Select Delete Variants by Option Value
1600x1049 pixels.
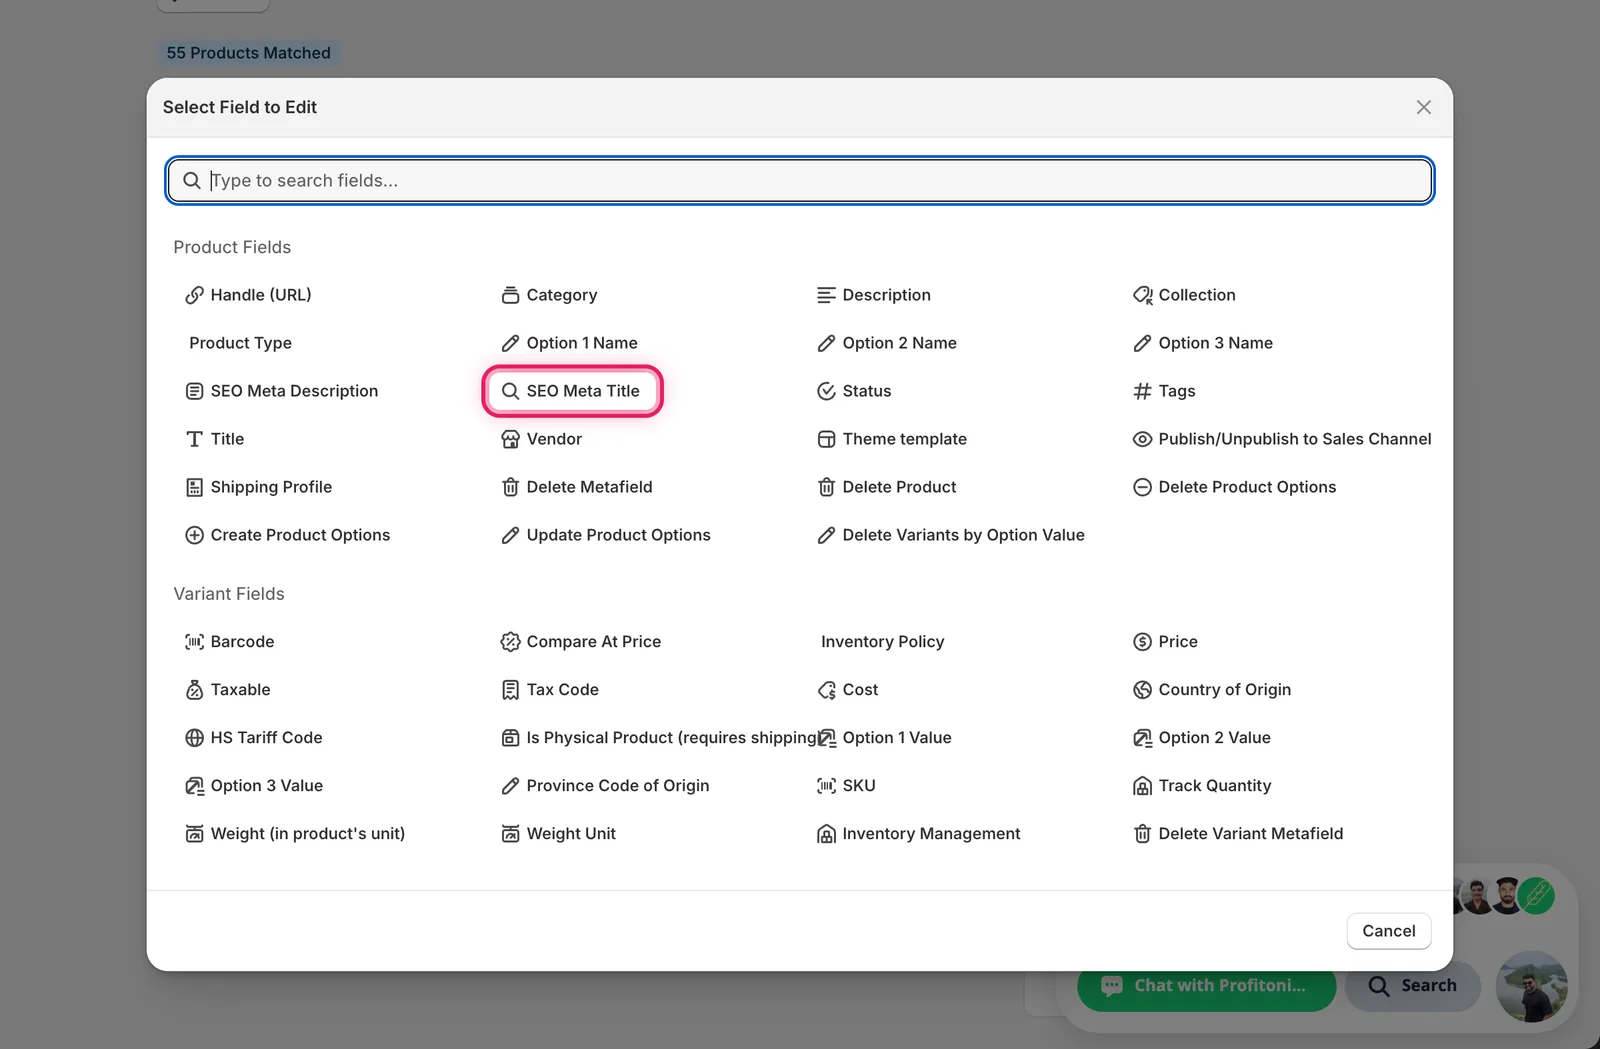(951, 535)
